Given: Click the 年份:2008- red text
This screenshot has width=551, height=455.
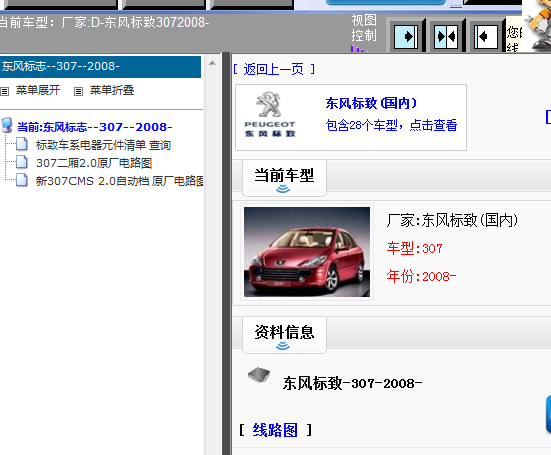Looking at the screenshot, I should (x=421, y=276).
